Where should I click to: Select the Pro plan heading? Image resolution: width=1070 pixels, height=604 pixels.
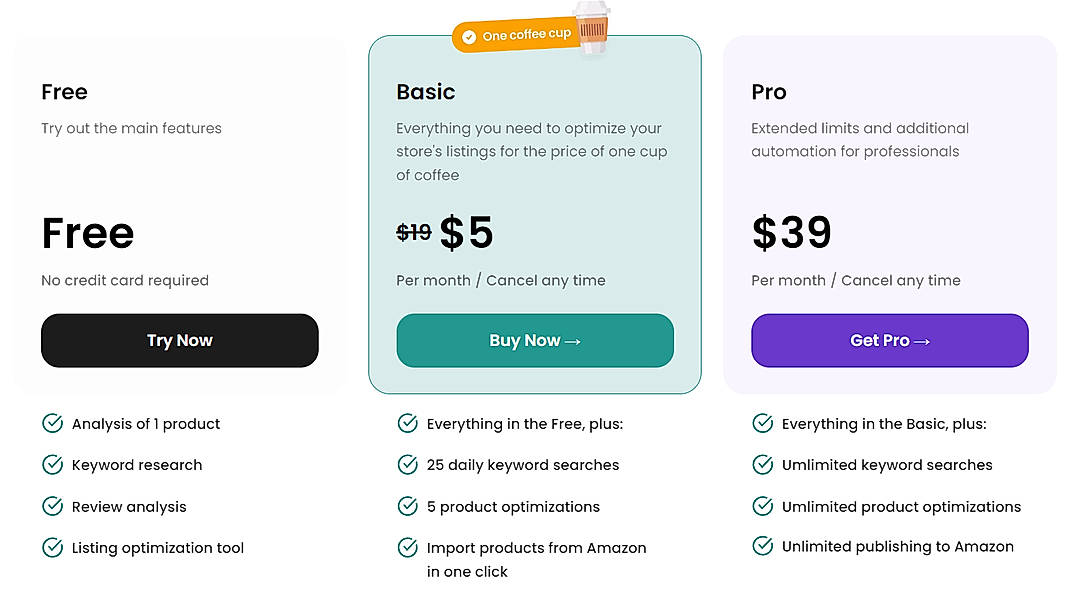(768, 91)
